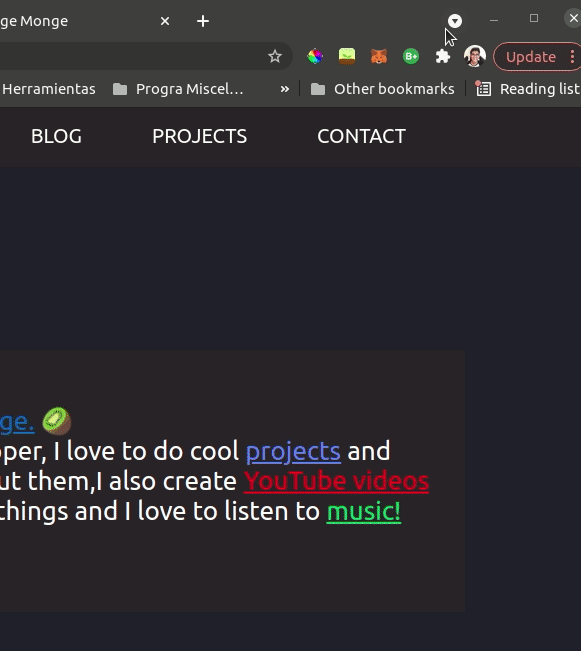
Task: Go to the CONTACT nav item
Action: coord(362,136)
